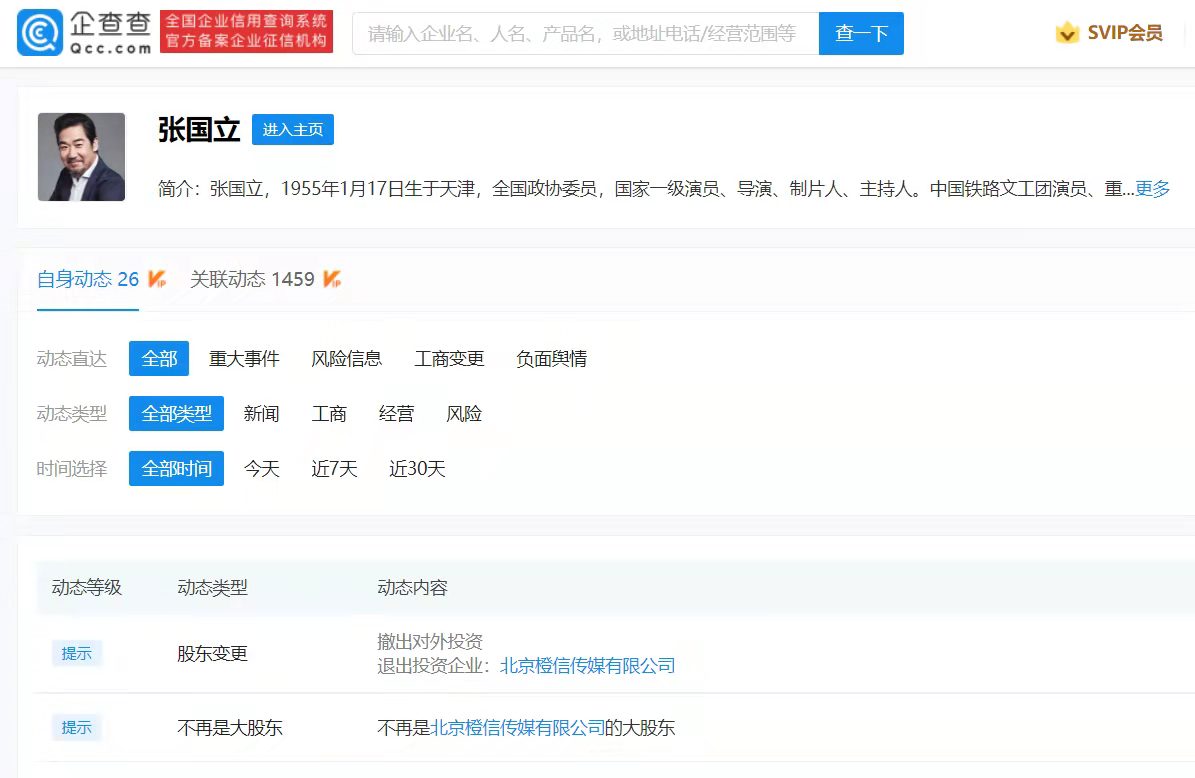Select 全部类型 in 动态类型 filter

177,414
